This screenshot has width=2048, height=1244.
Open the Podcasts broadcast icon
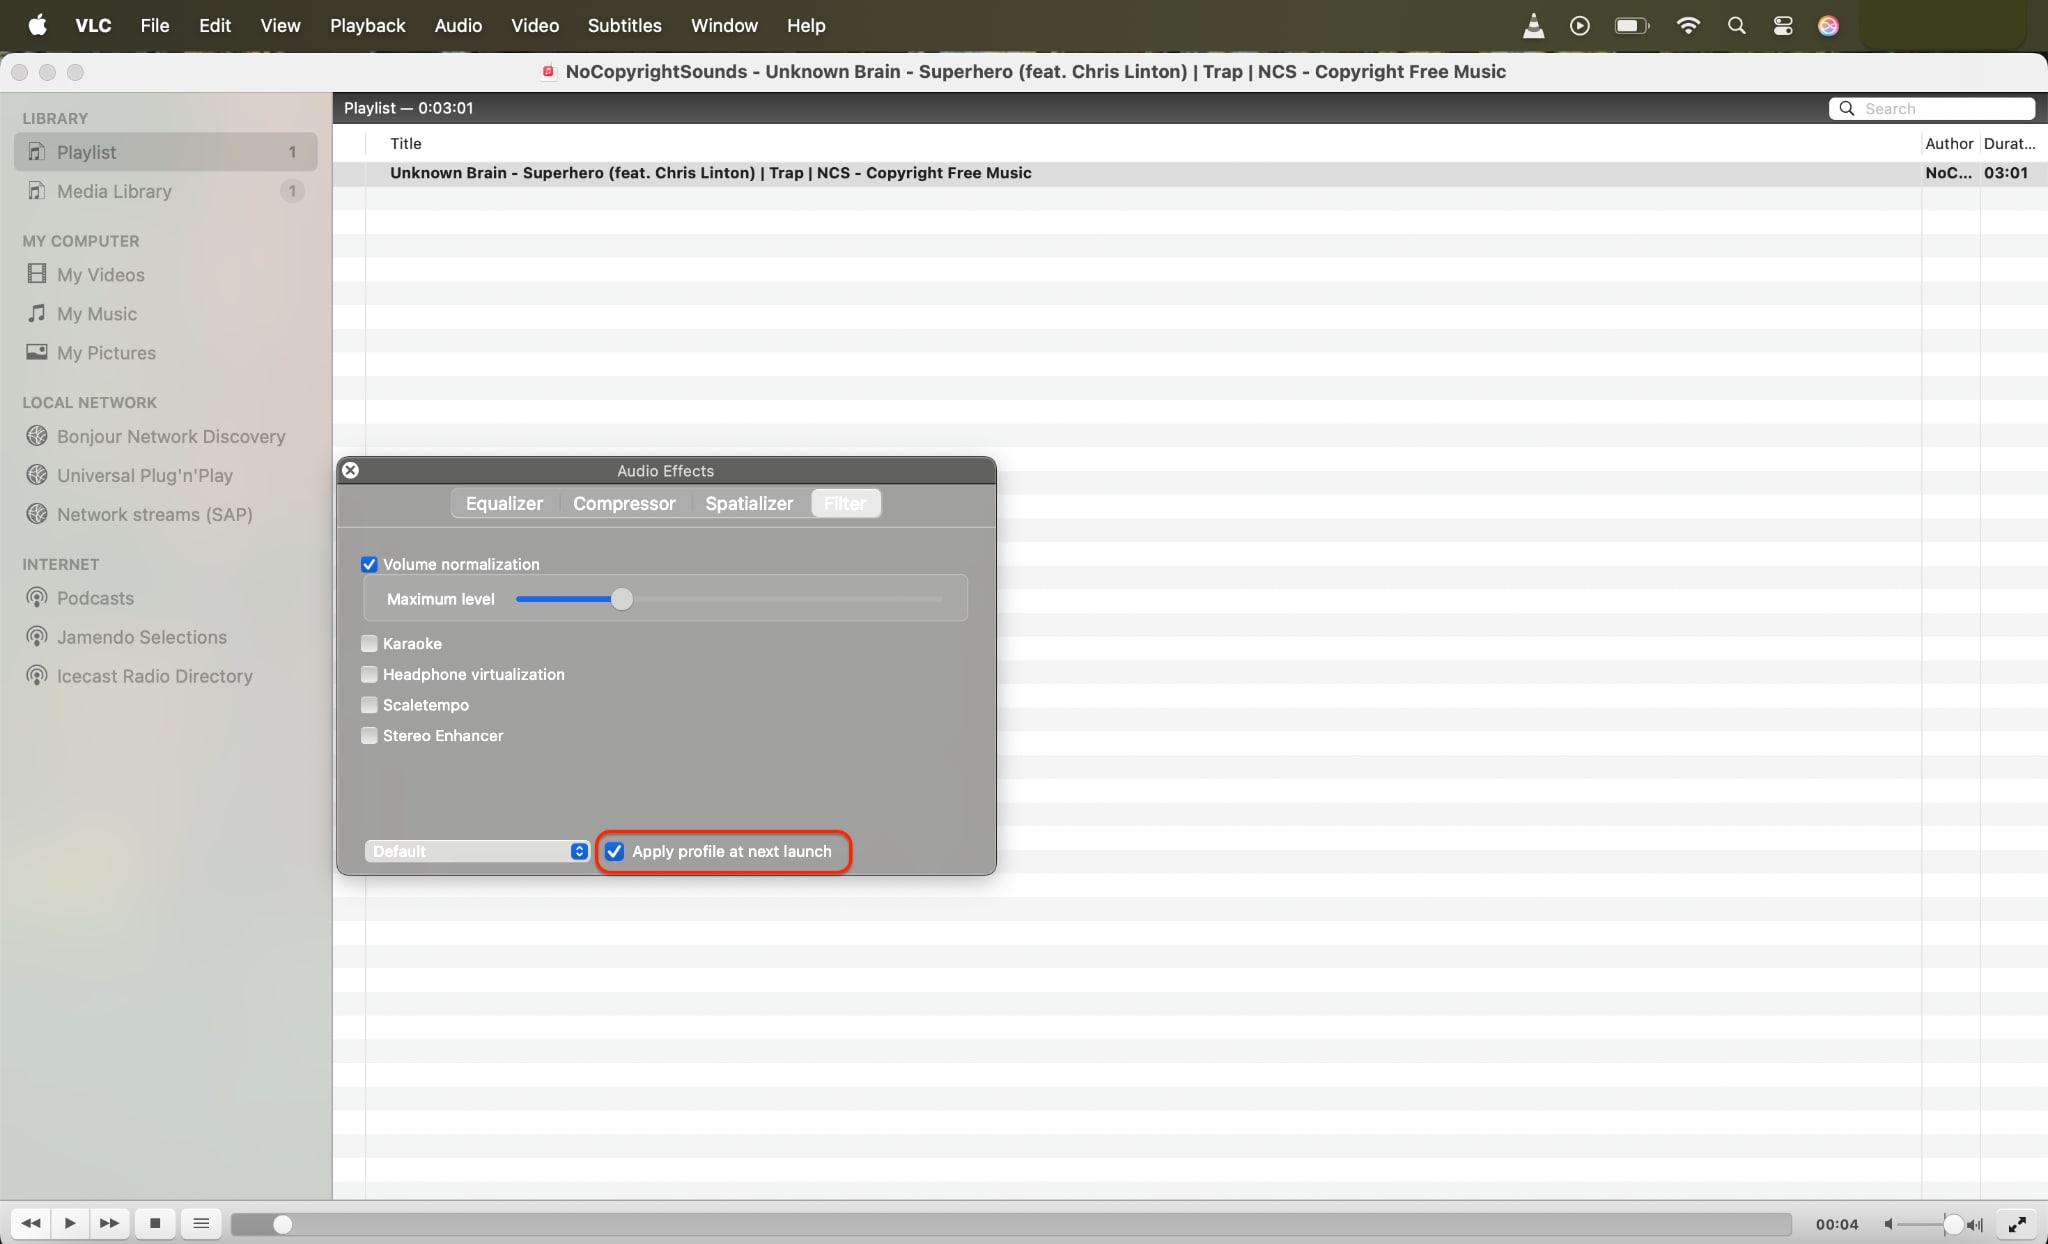click(x=37, y=598)
